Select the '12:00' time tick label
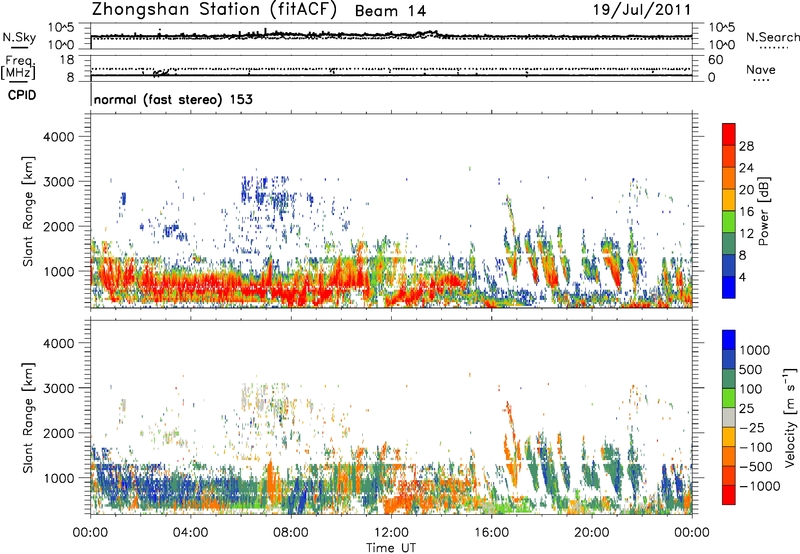The width and height of the screenshot is (800, 554). [x=391, y=533]
